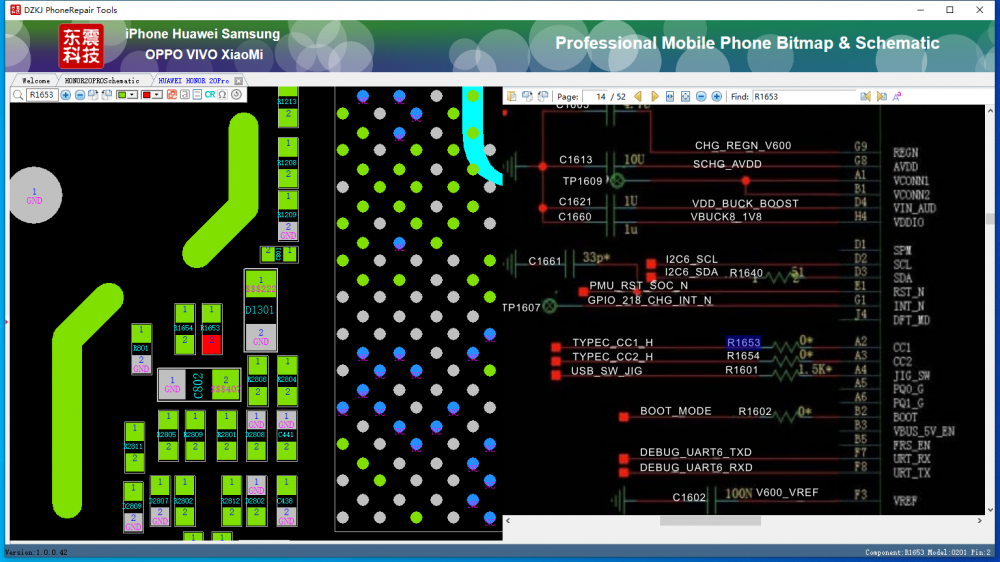The image size is (1000, 562).
Task: Click the fit-page icon in schematic toolbar
Action: (686, 96)
